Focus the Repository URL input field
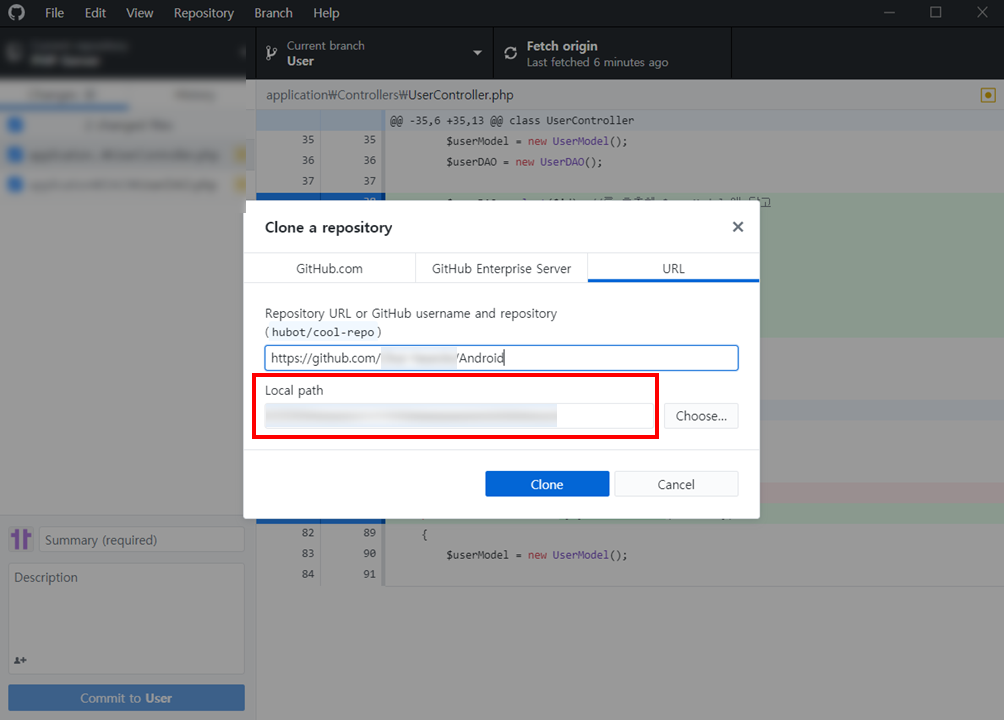 click(501, 357)
